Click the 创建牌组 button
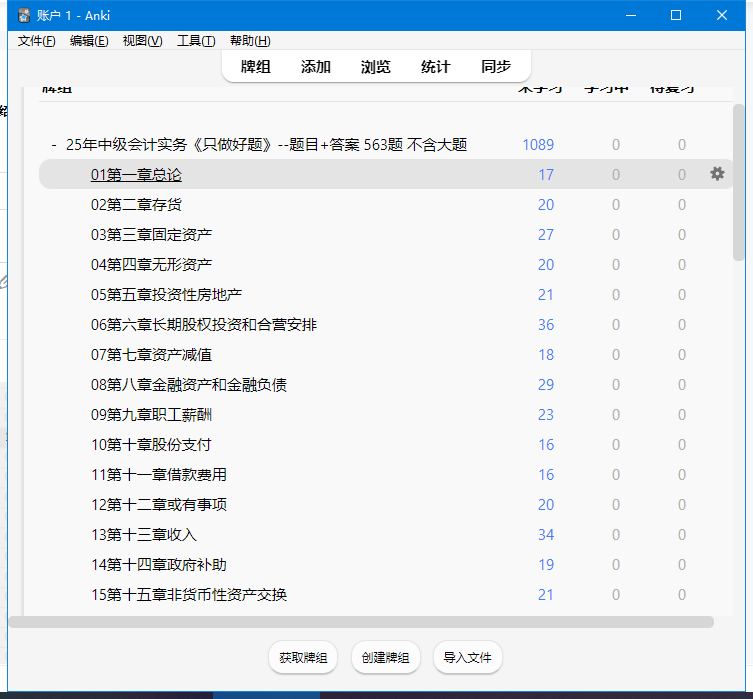Image resolution: width=753 pixels, height=699 pixels. point(385,657)
